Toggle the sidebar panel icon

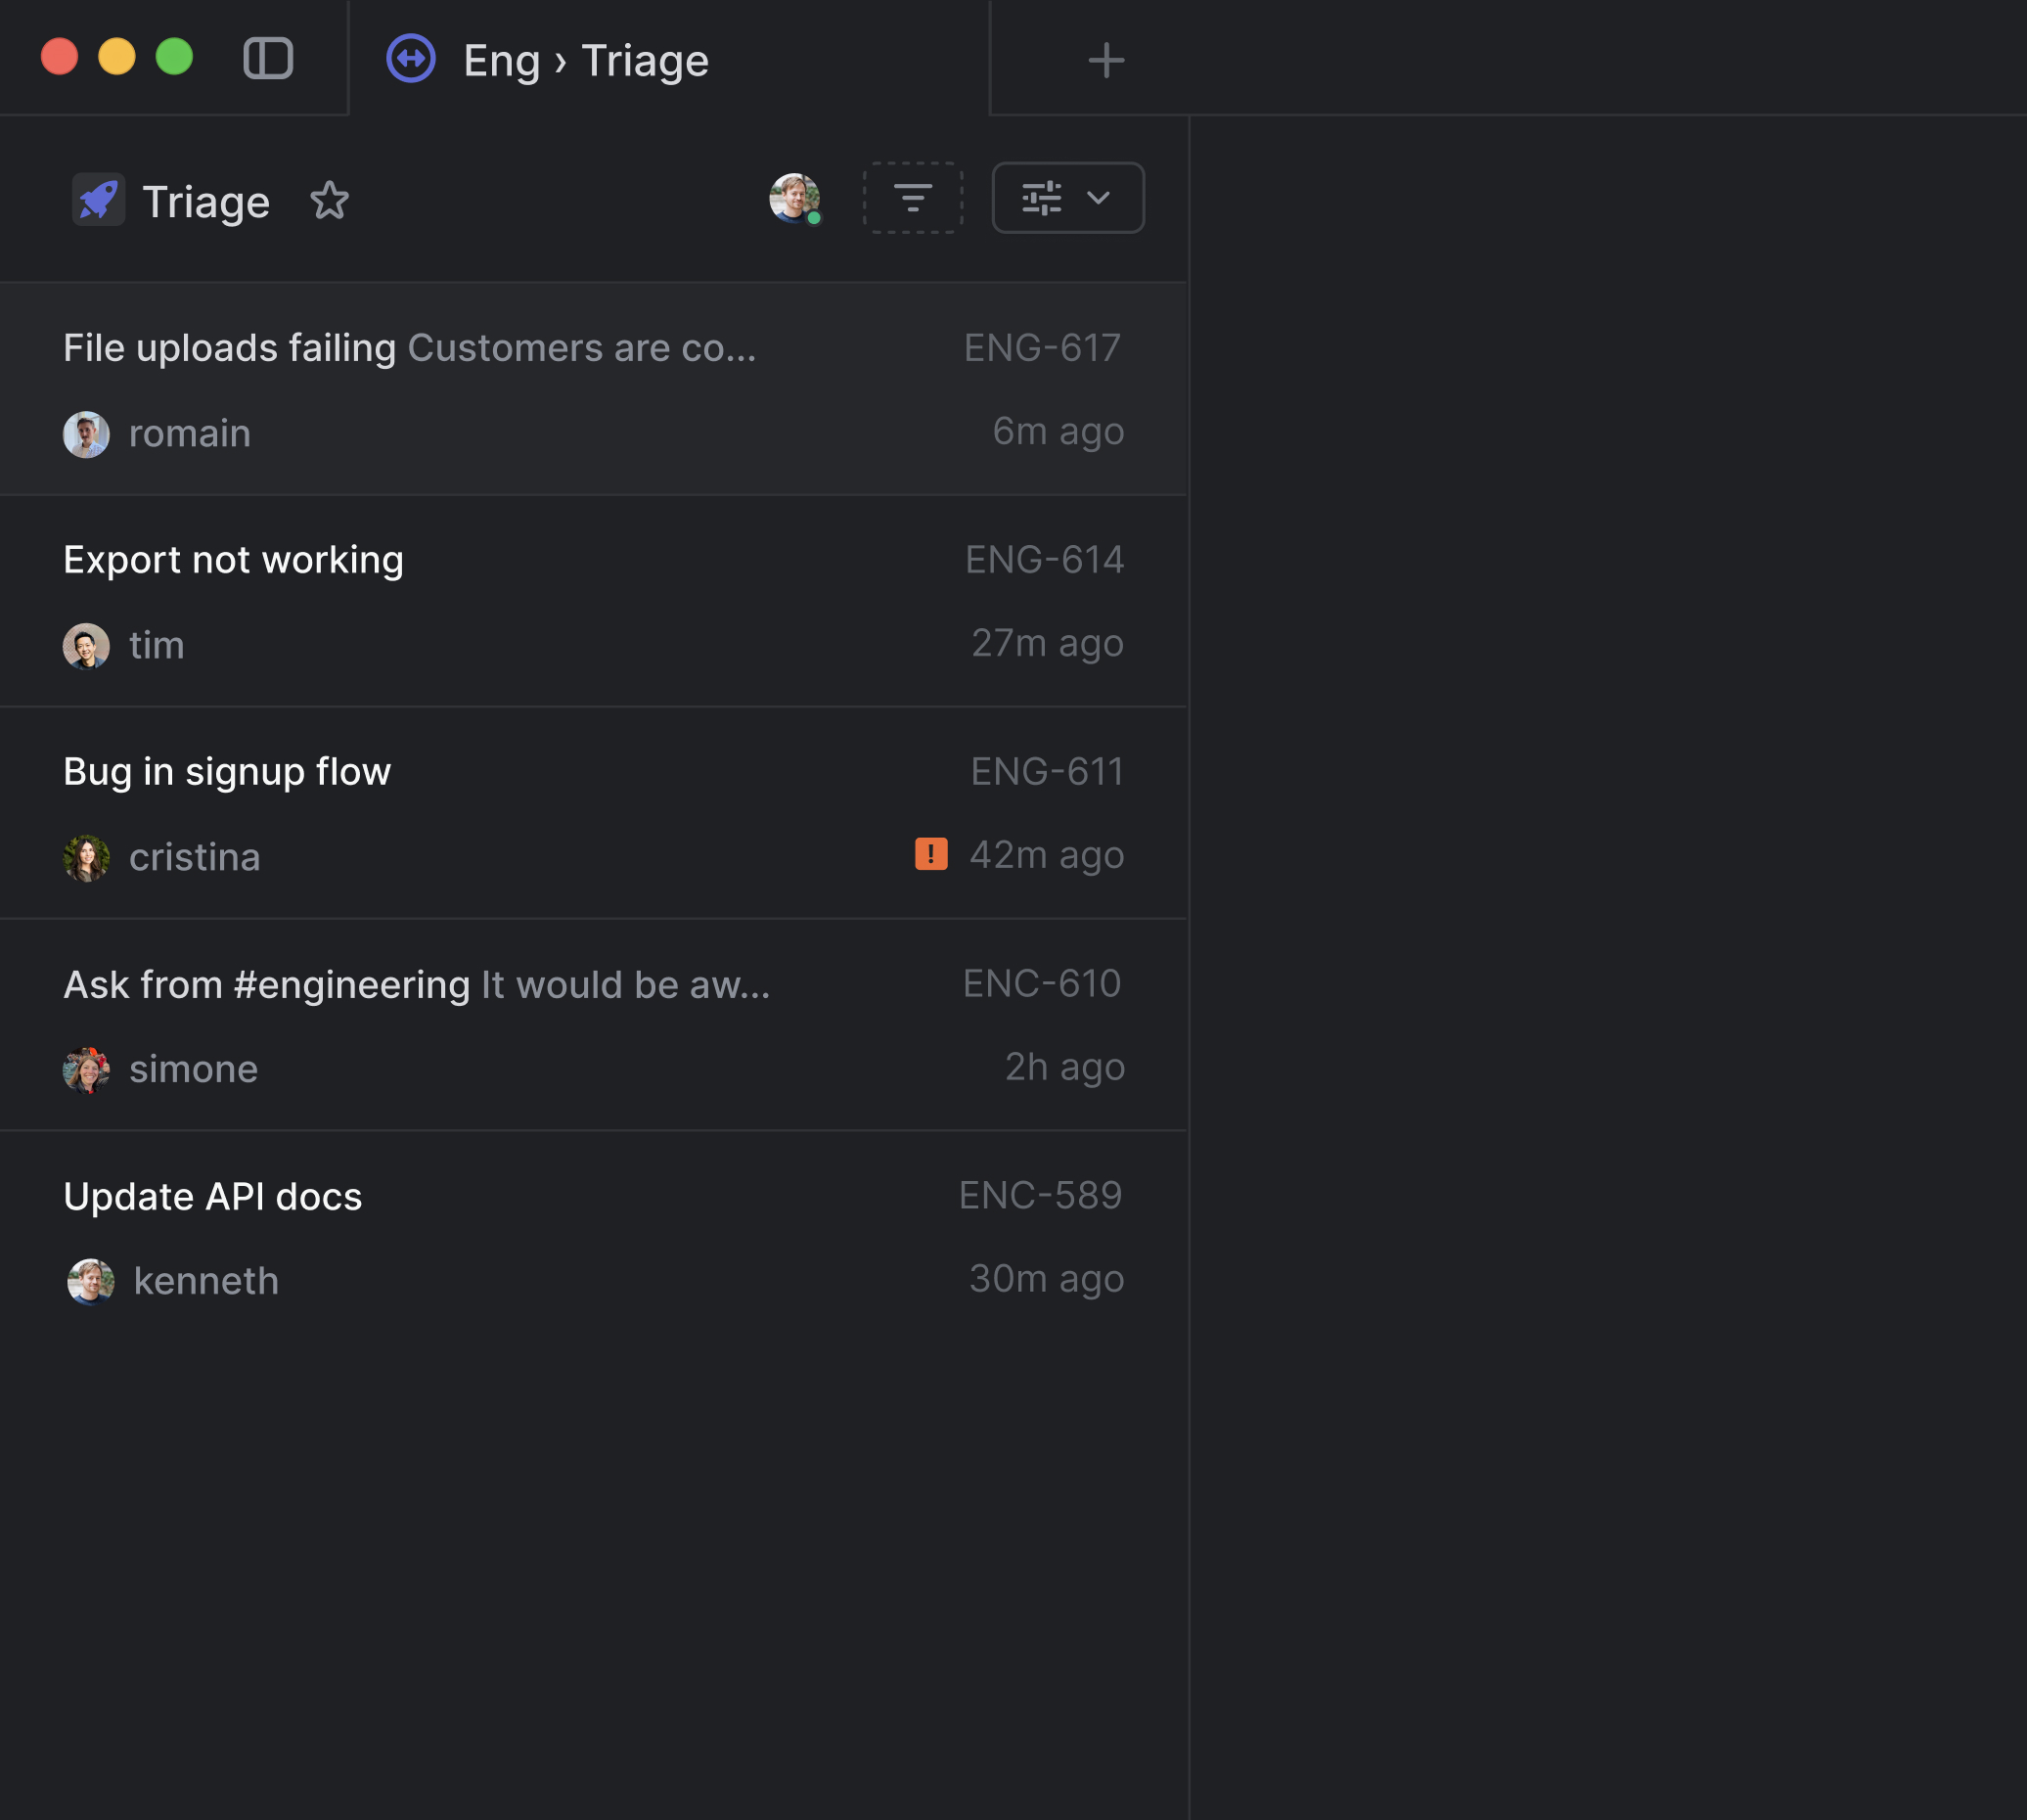(267, 58)
